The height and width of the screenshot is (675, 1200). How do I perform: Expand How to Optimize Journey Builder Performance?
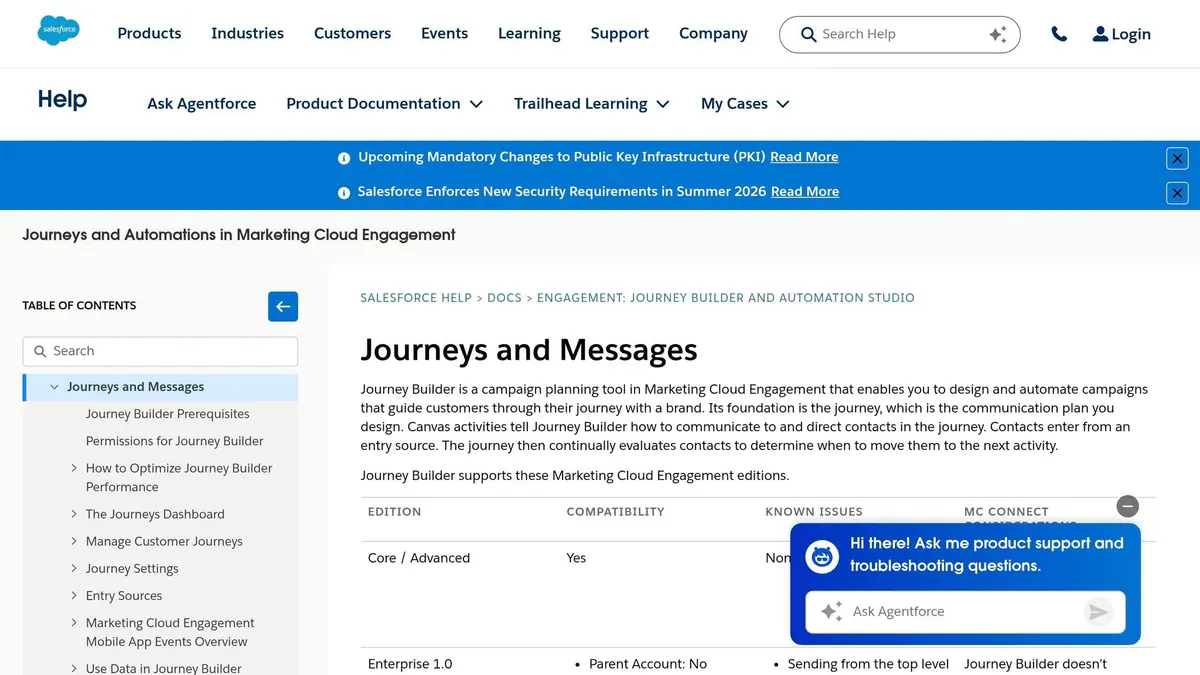pyautogui.click(x=74, y=468)
